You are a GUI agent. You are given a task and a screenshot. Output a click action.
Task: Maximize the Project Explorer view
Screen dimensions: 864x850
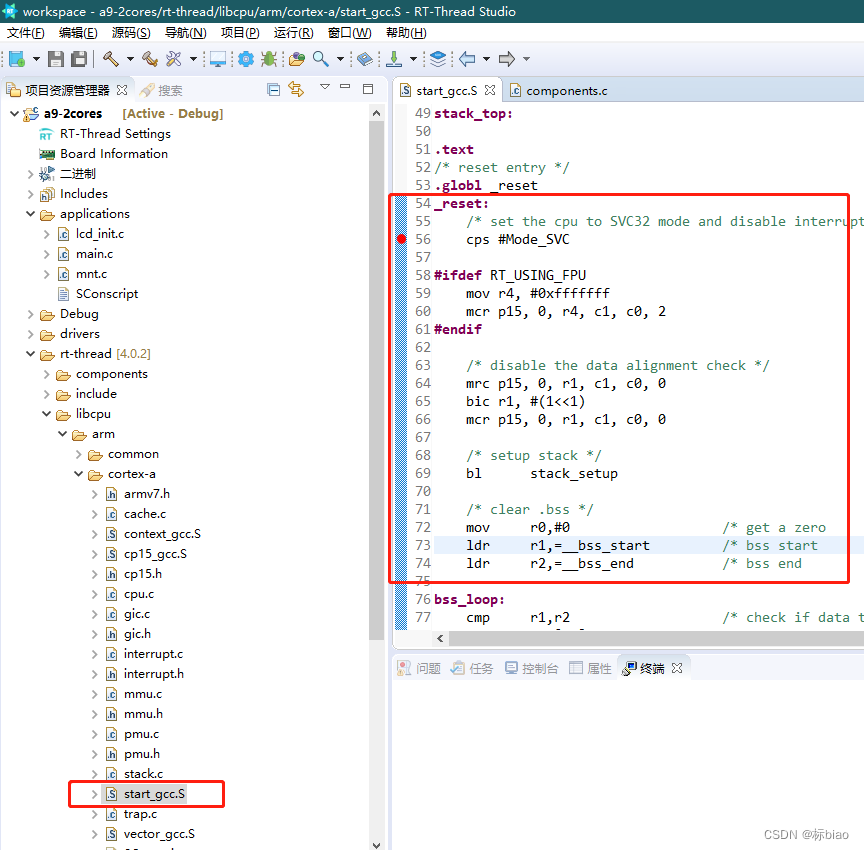click(368, 89)
